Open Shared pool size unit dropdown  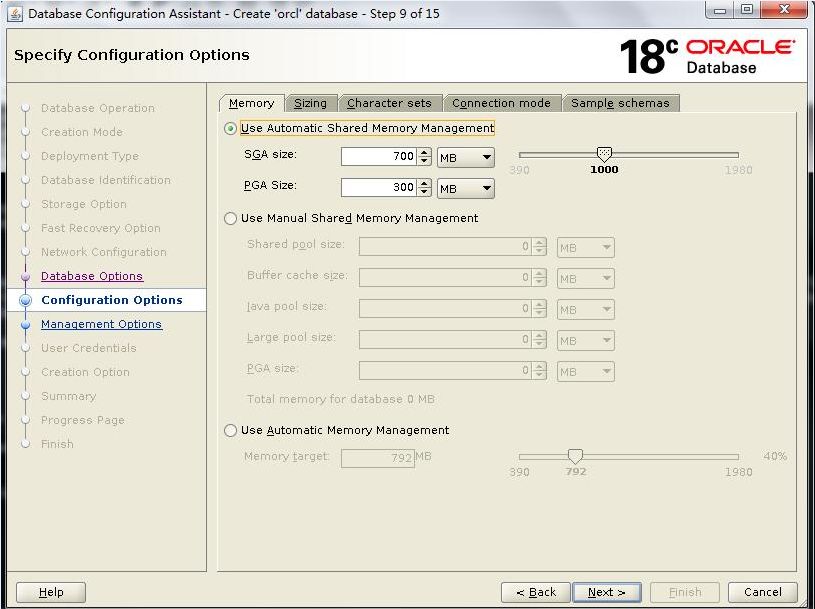click(586, 248)
